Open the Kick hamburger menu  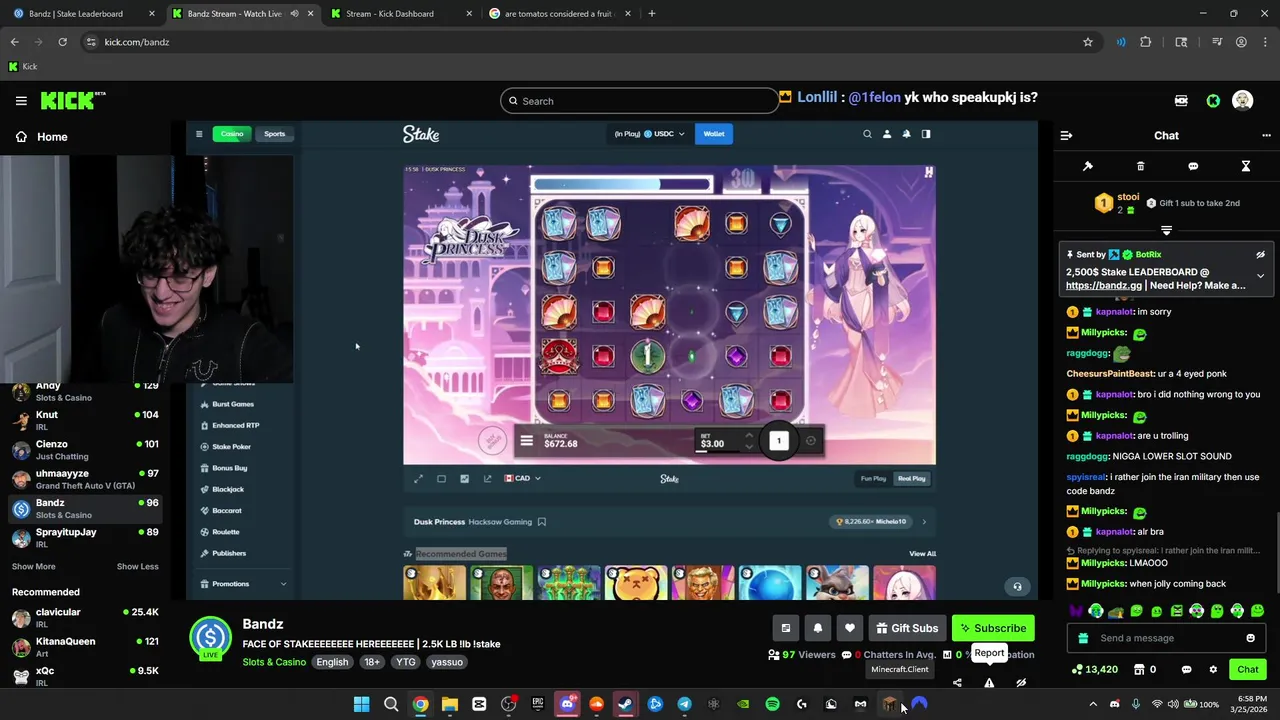(21, 101)
